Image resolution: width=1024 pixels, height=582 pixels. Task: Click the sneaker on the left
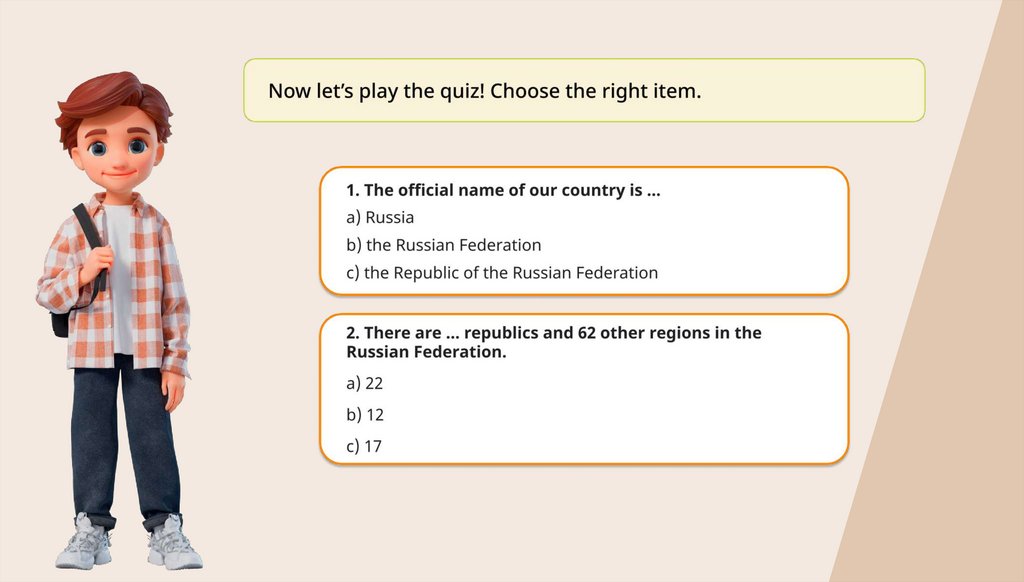pyautogui.click(x=84, y=545)
